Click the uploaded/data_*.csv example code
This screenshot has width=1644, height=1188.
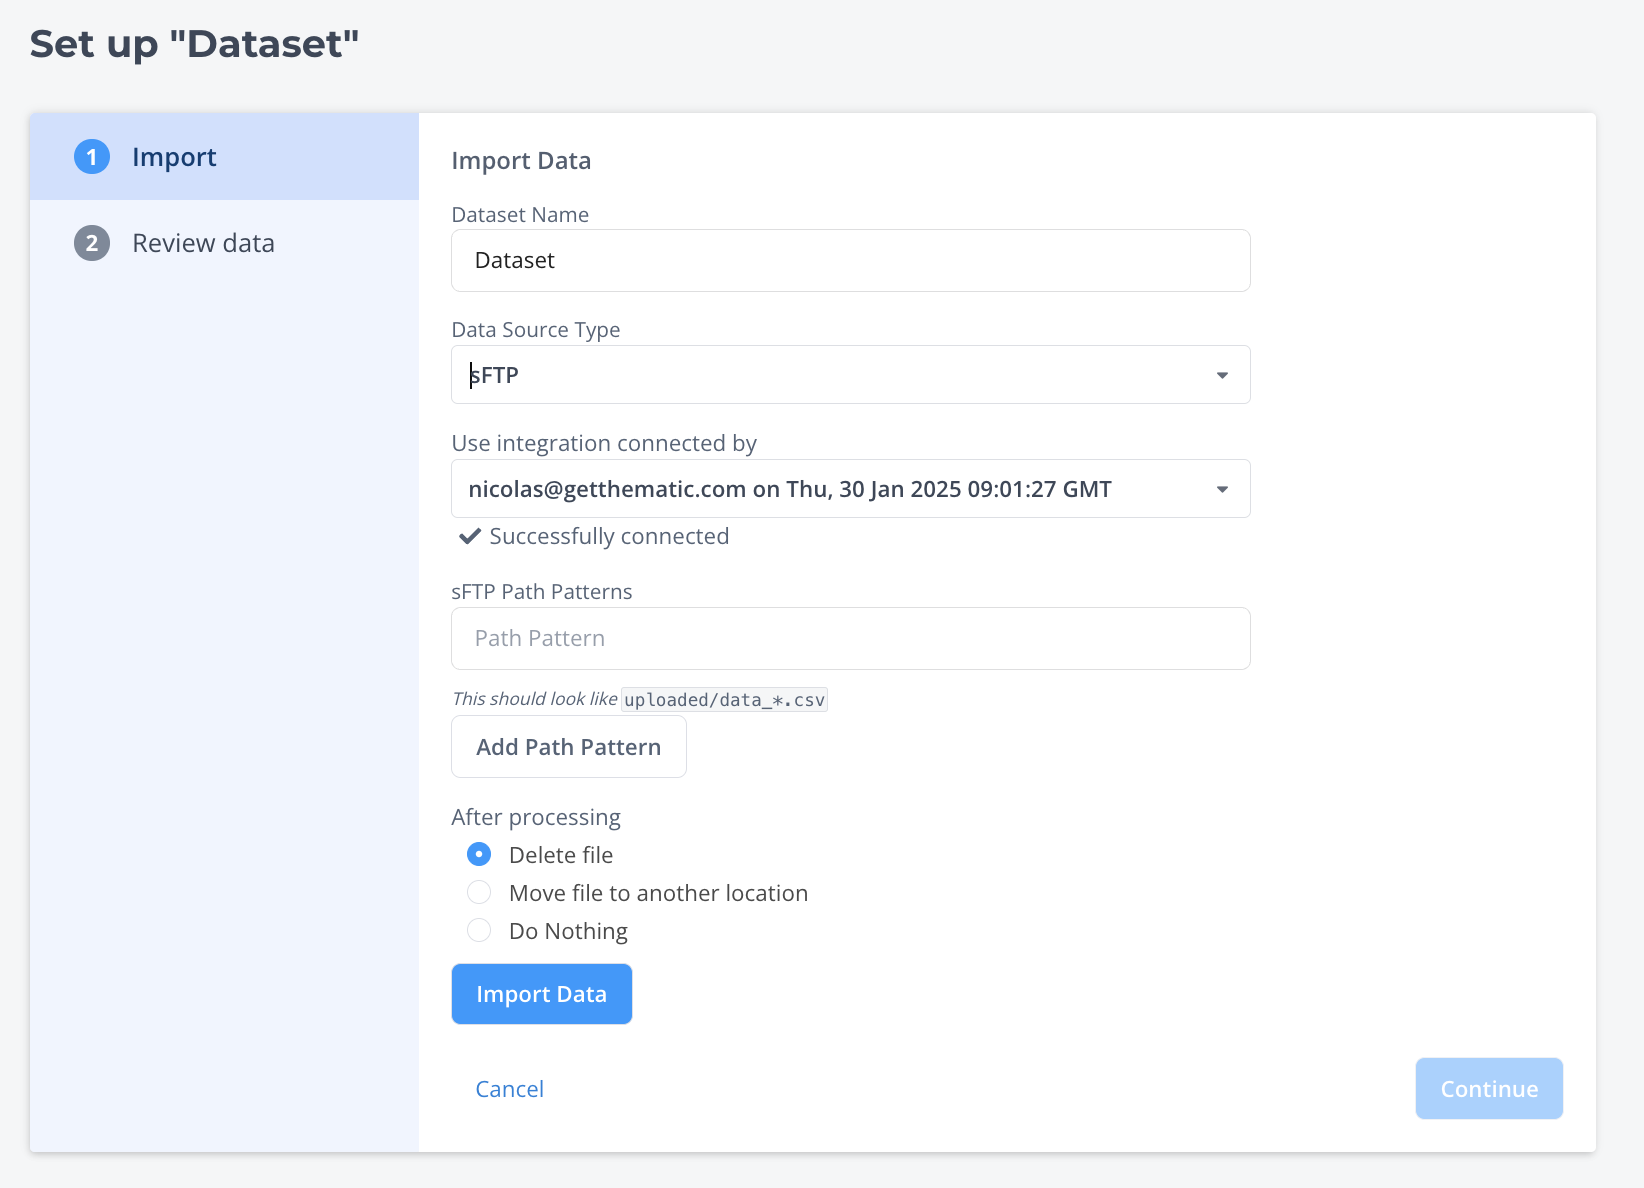724,700
